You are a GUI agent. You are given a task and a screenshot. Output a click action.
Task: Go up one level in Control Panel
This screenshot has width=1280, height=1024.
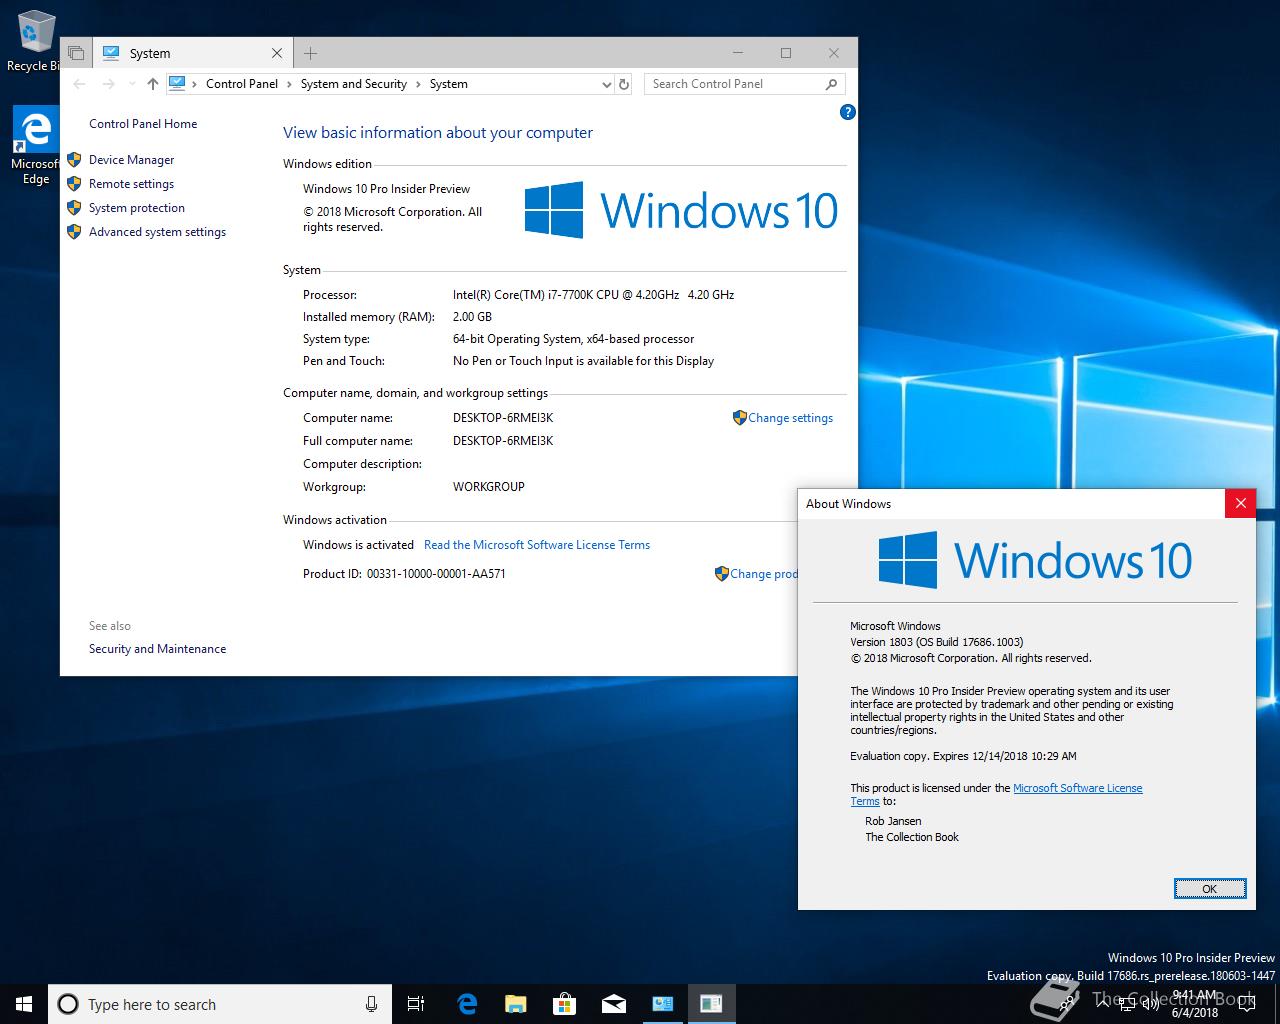pos(152,84)
